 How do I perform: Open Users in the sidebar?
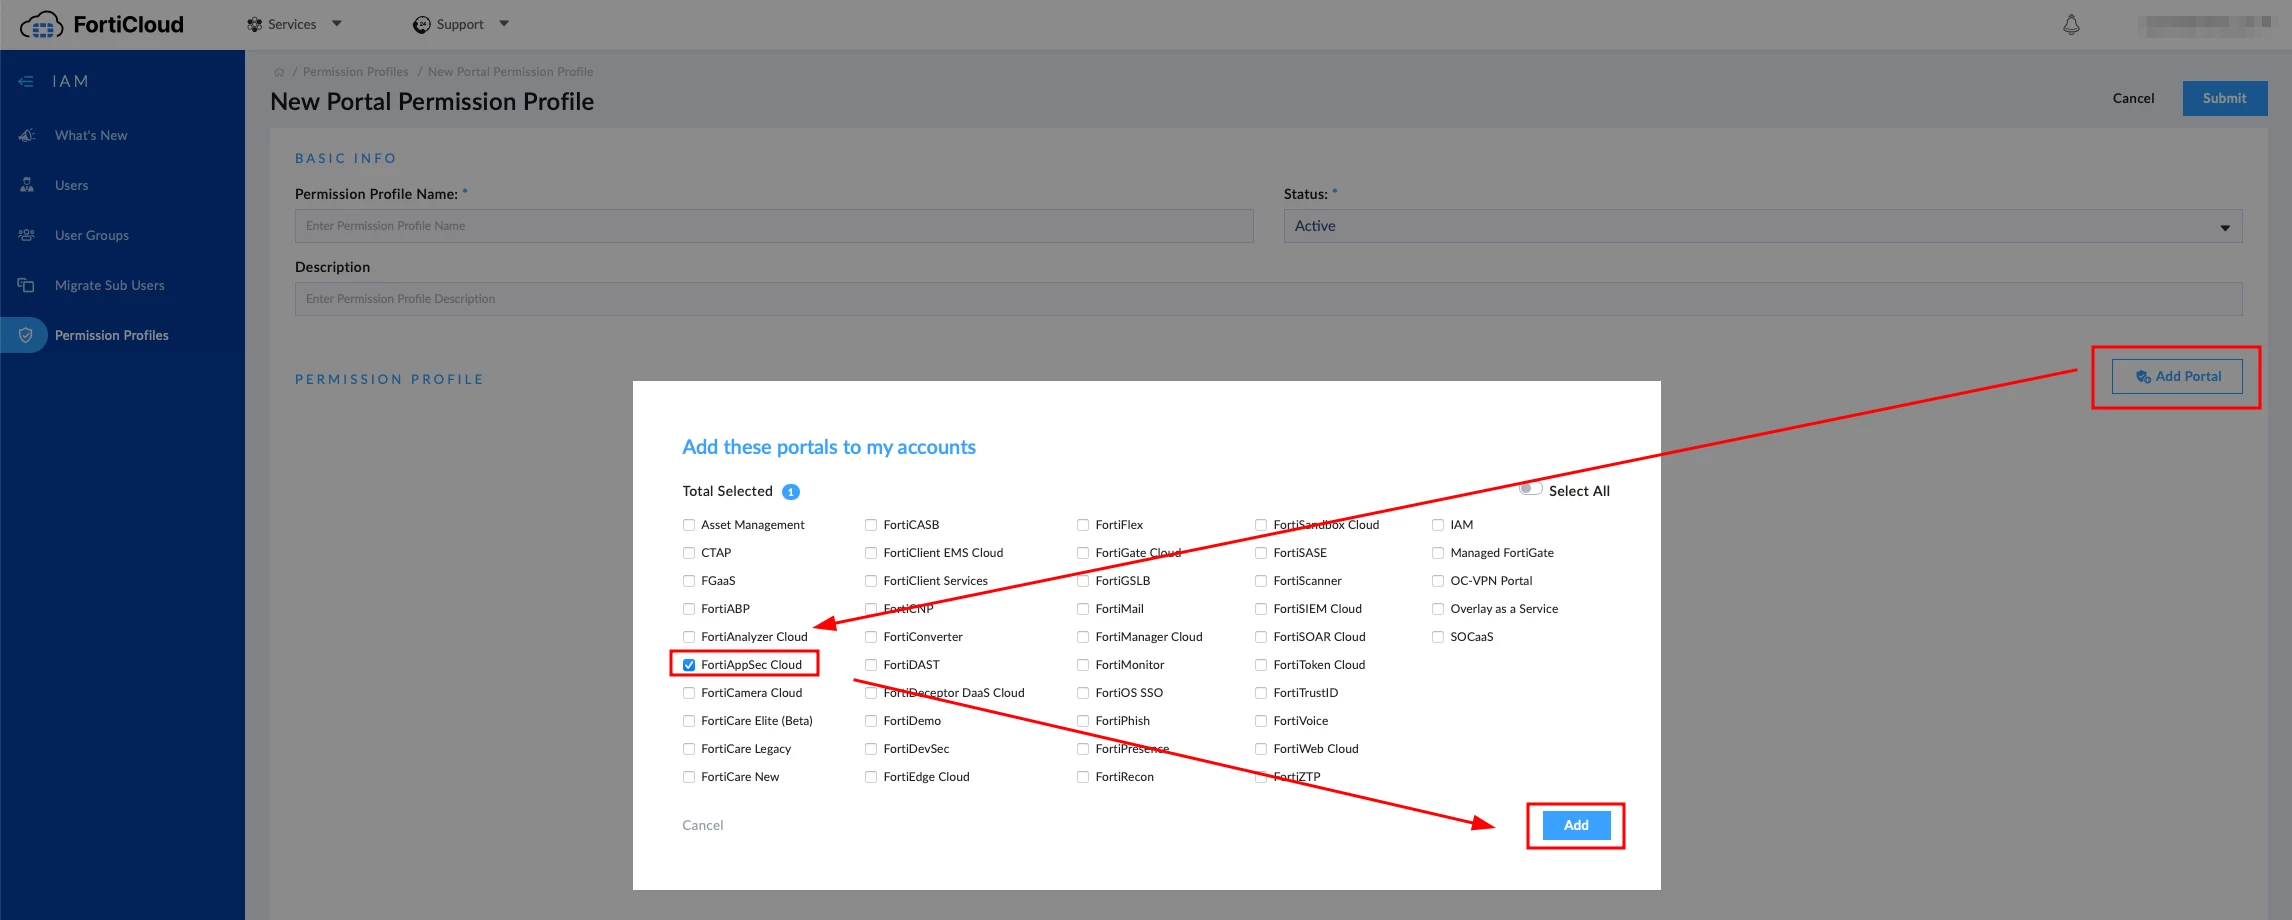click(x=71, y=185)
